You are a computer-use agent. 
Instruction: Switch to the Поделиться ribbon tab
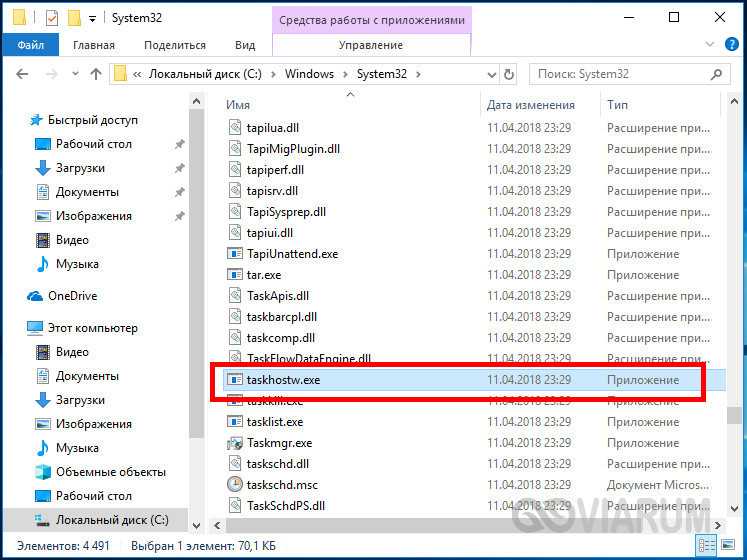tap(175, 45)
